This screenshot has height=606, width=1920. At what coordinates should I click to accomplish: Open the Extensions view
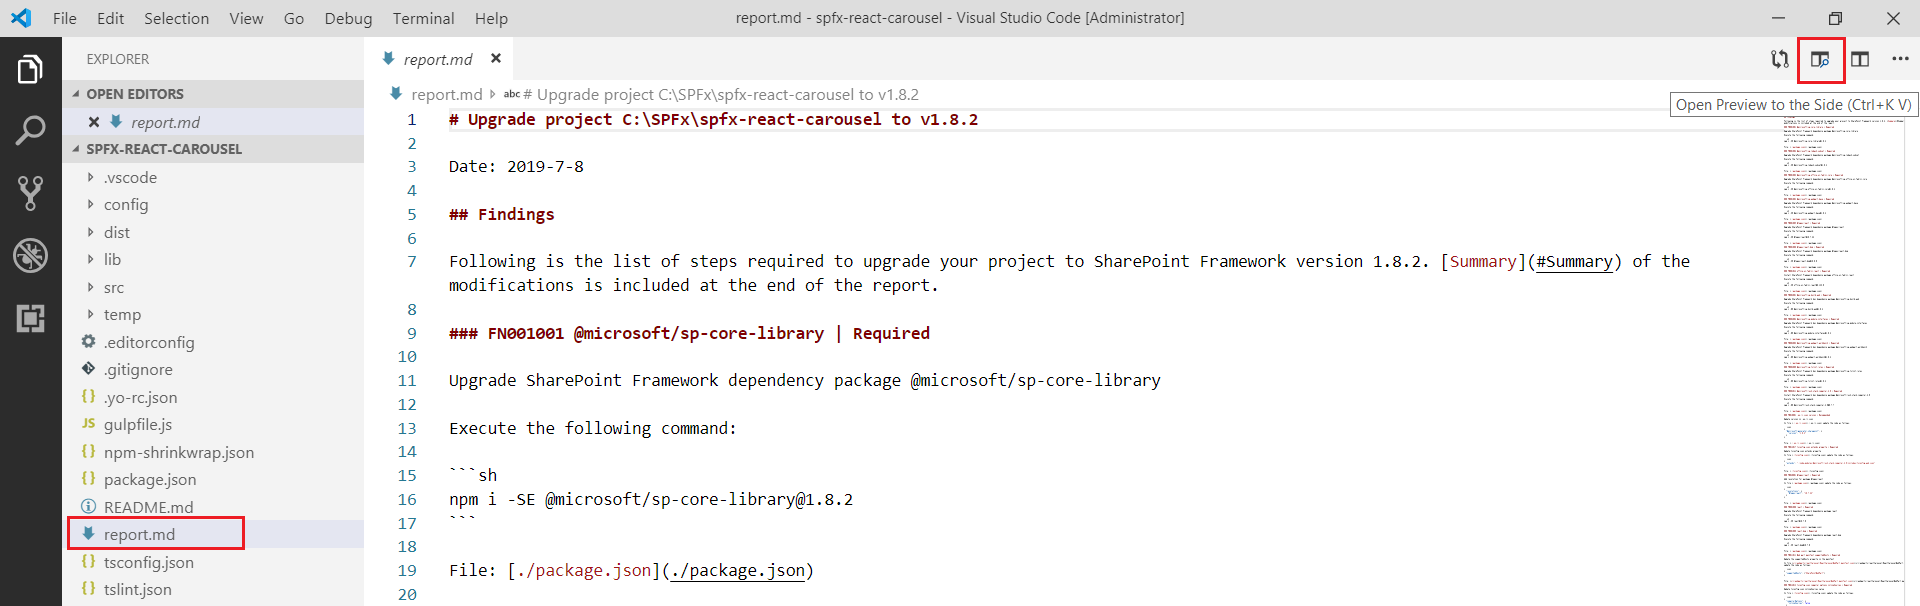coord(30,318)
